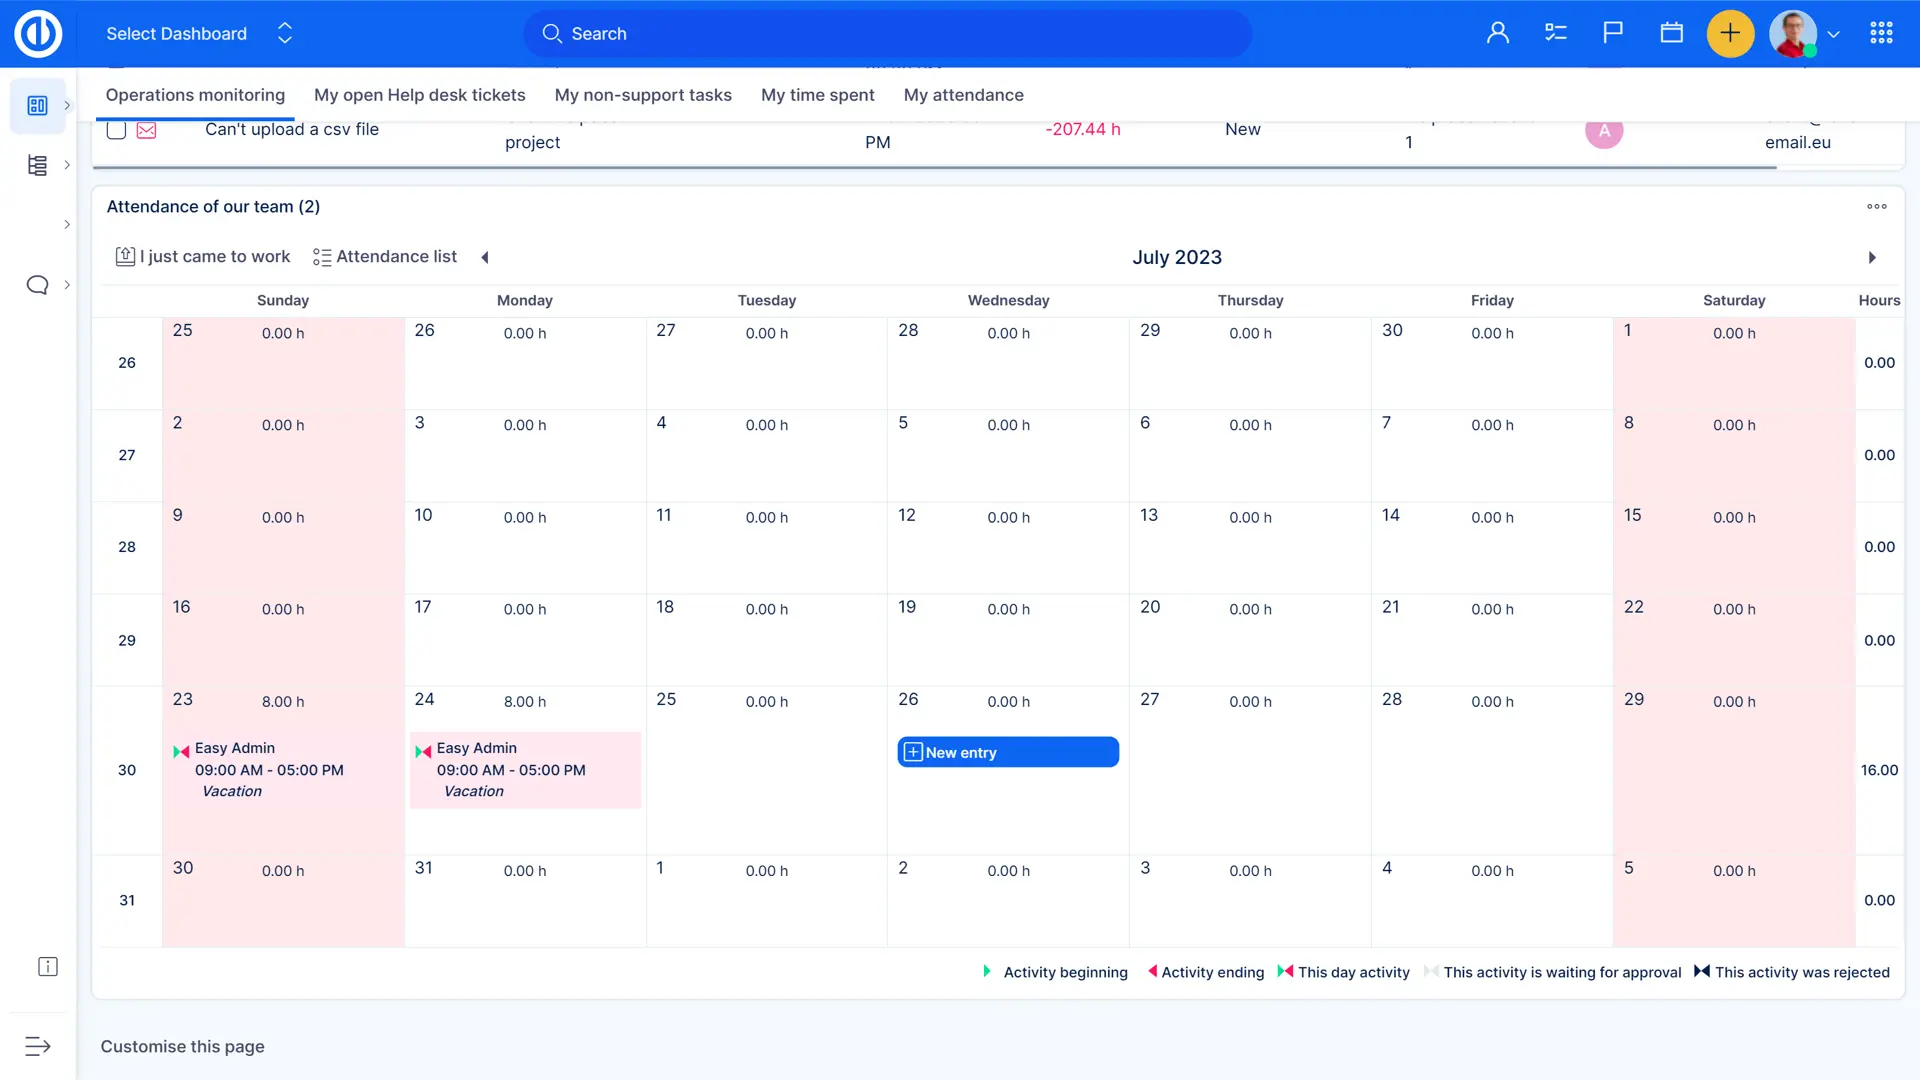Go to previous month with left arrow

pos(485,257)
